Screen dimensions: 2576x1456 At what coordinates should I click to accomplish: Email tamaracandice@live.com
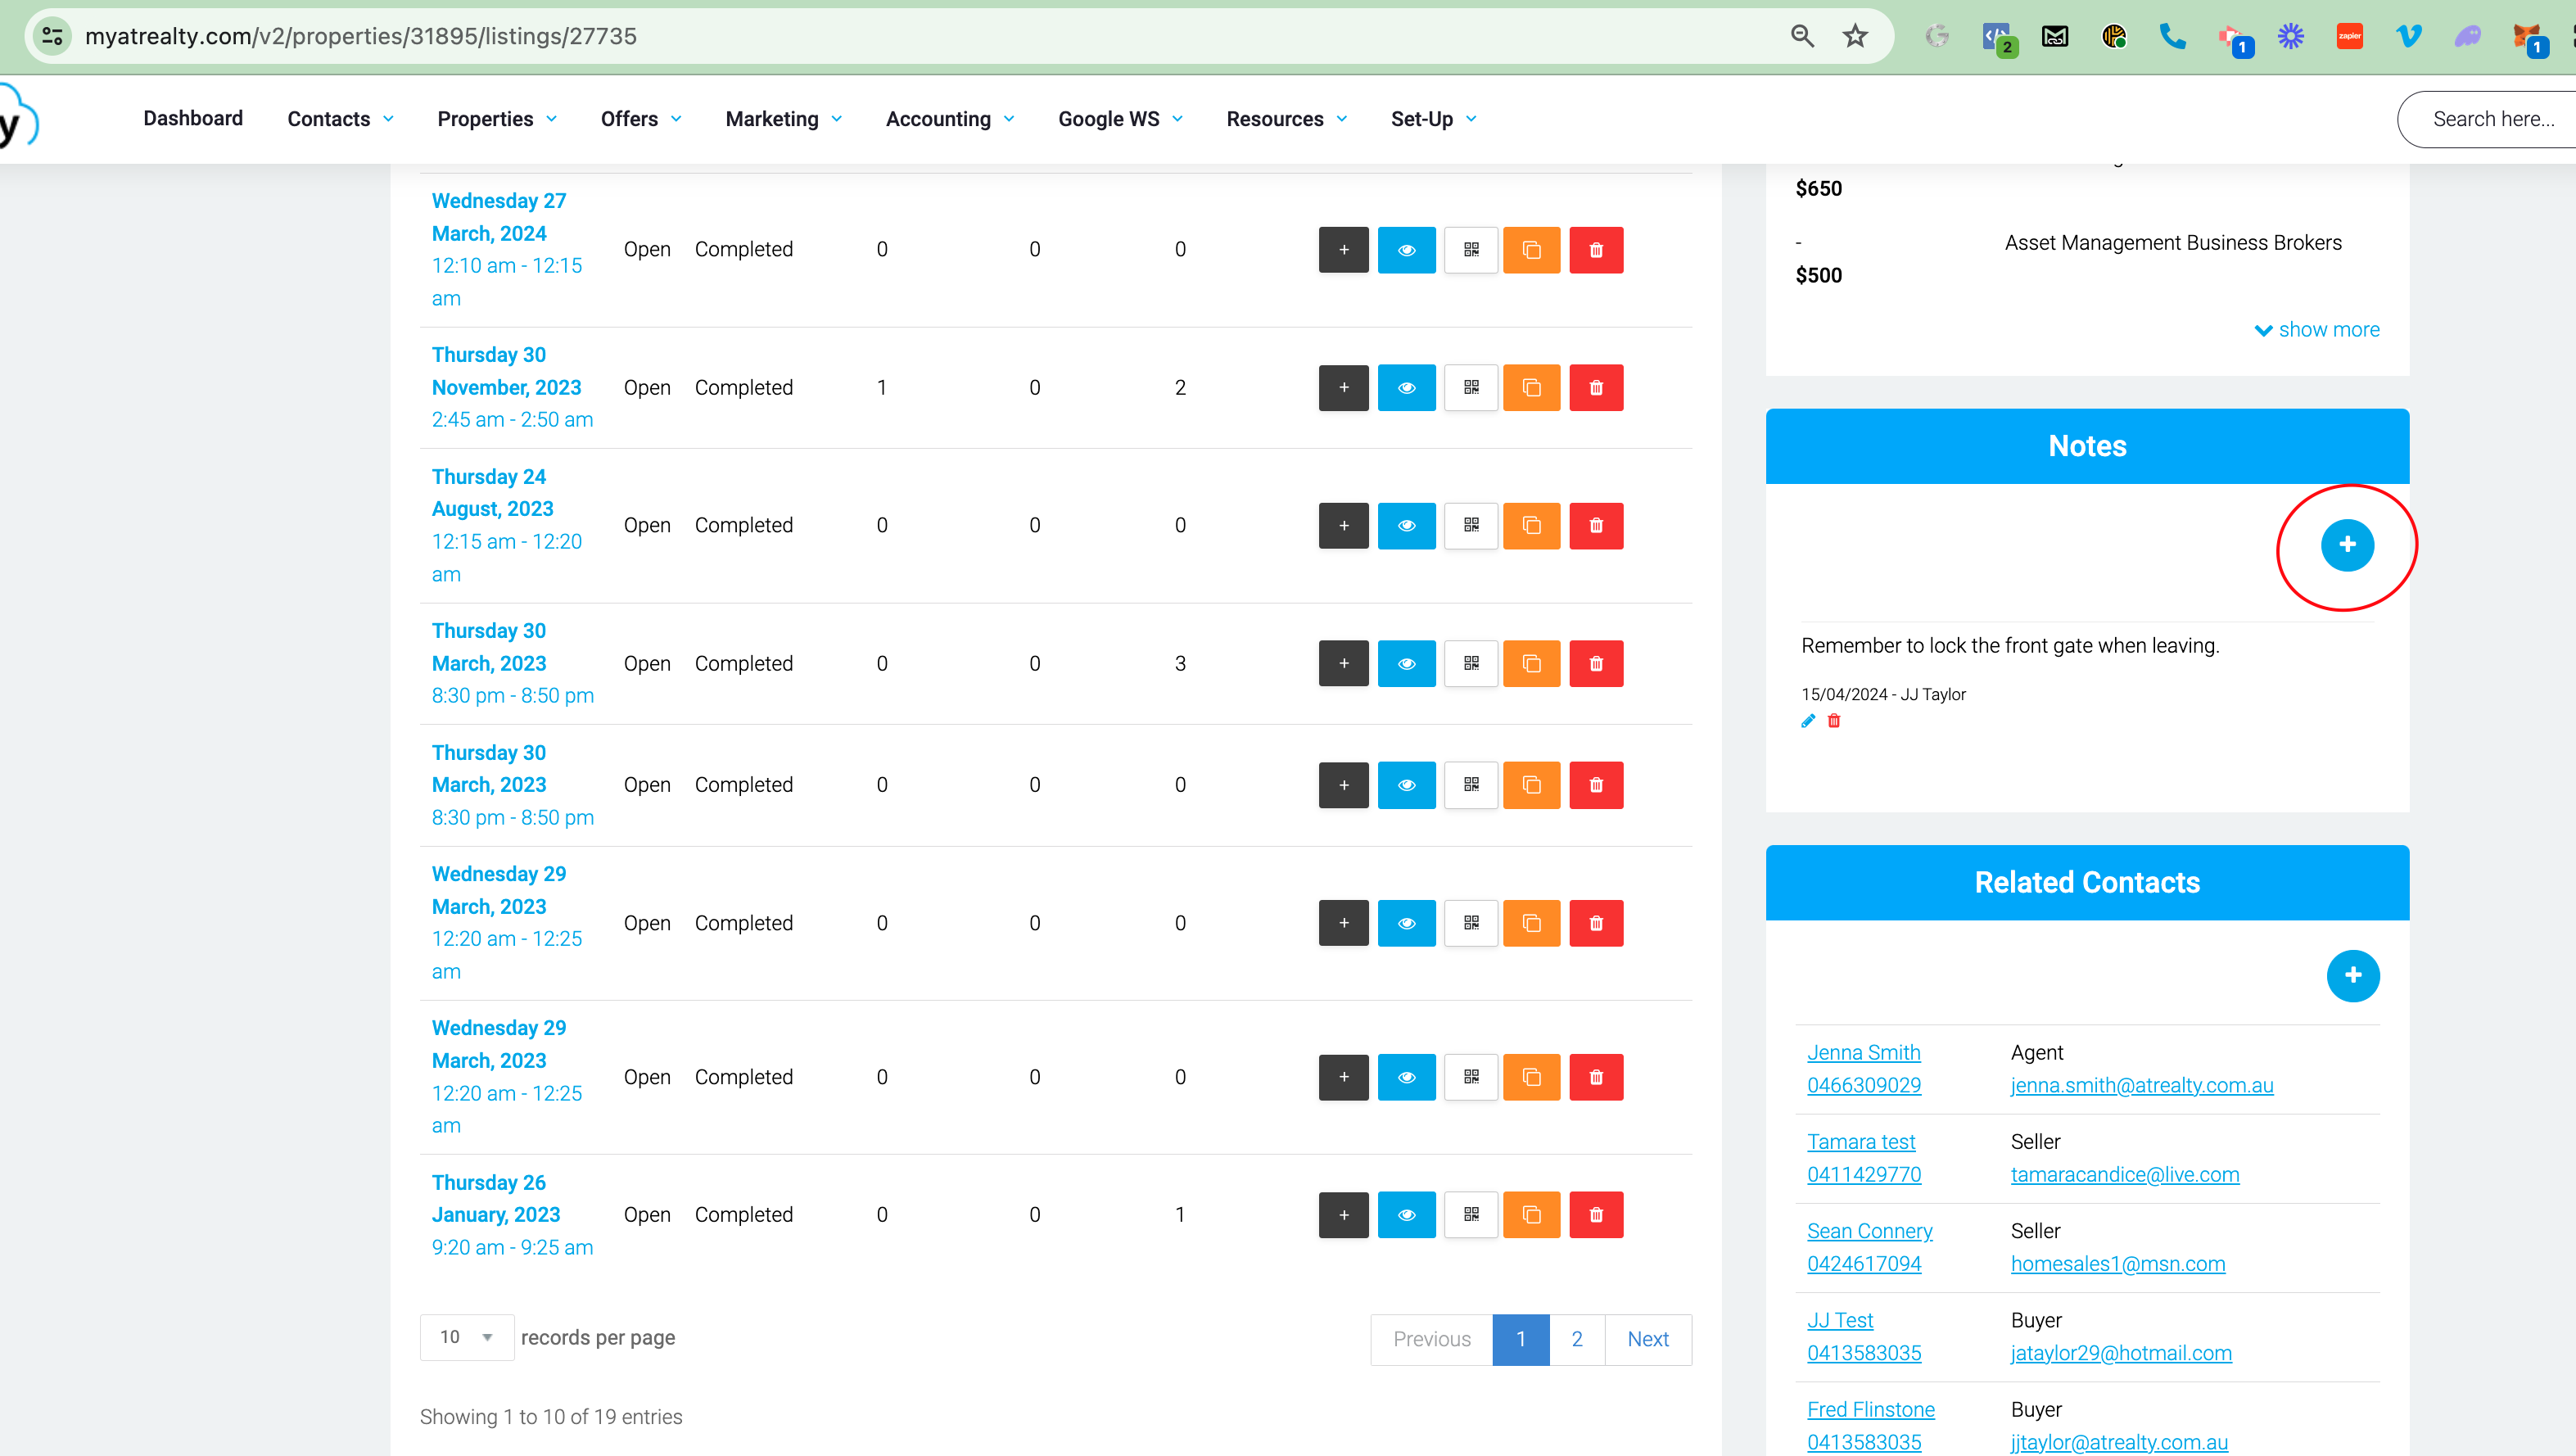[2125, 1174]
